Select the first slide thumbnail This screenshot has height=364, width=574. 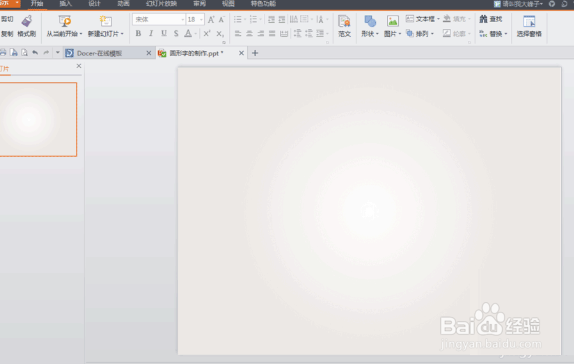[x=38, y=119]
